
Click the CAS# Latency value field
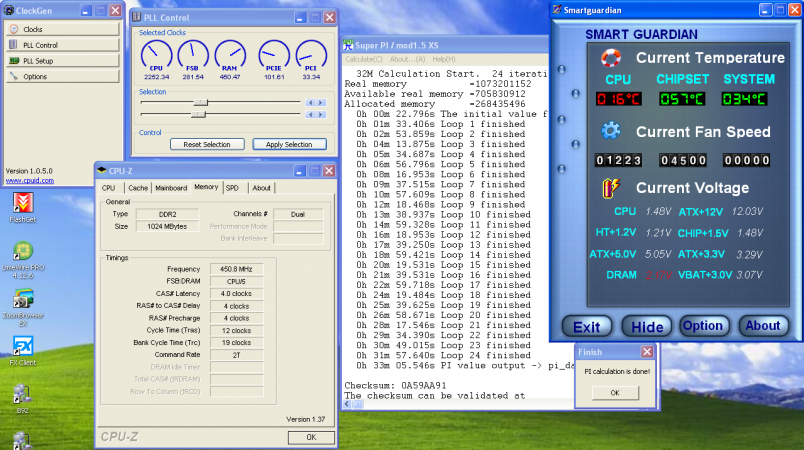point(236,294)
